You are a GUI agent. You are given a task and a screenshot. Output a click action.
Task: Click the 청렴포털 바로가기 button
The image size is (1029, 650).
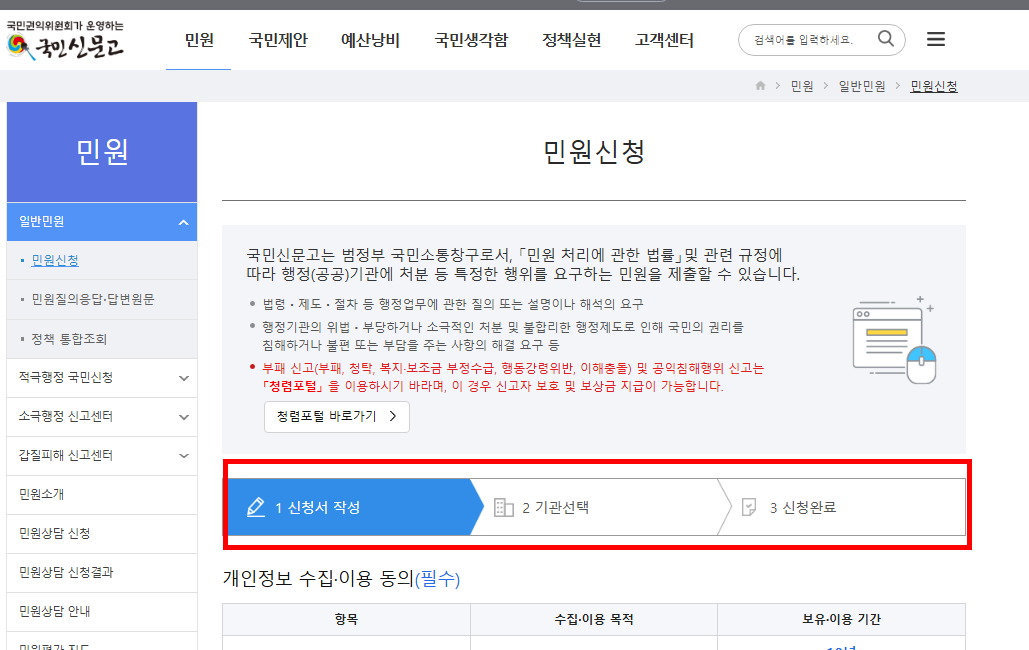[336, 417]
